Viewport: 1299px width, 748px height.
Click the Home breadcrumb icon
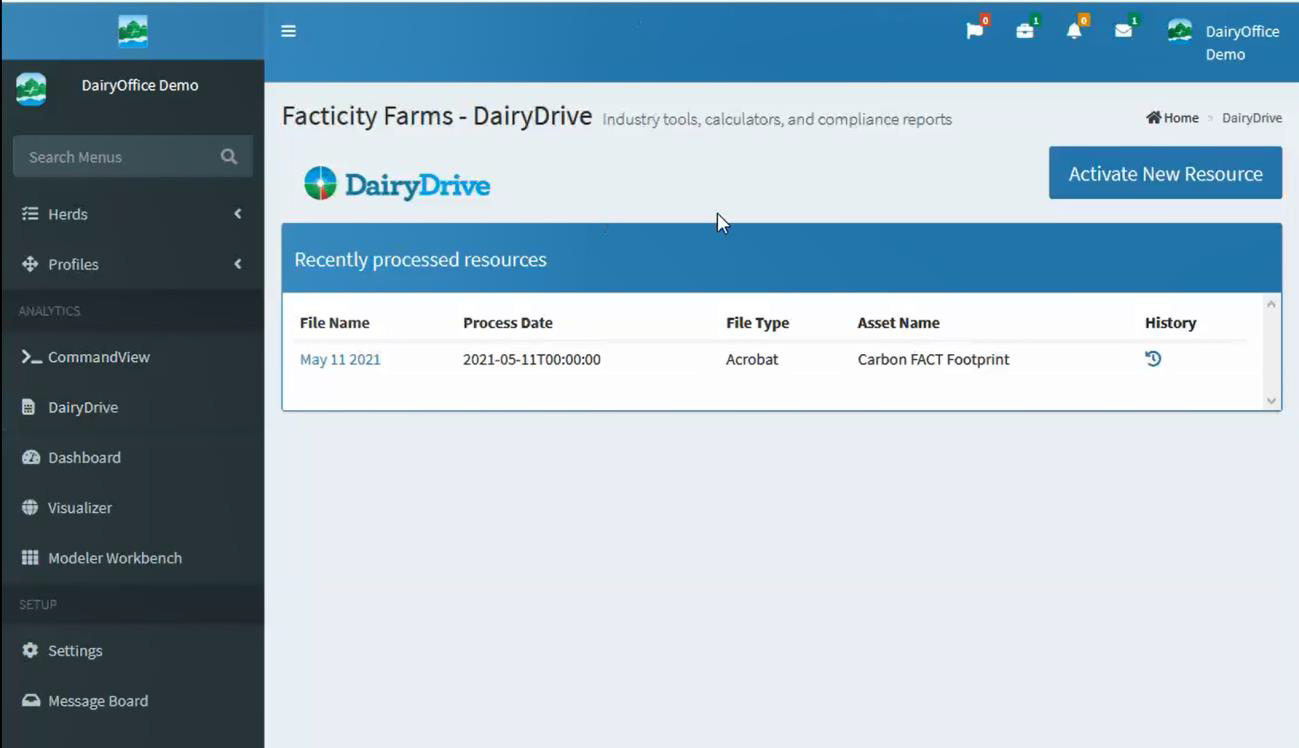pyautogui.click(x=1154, y=118)
